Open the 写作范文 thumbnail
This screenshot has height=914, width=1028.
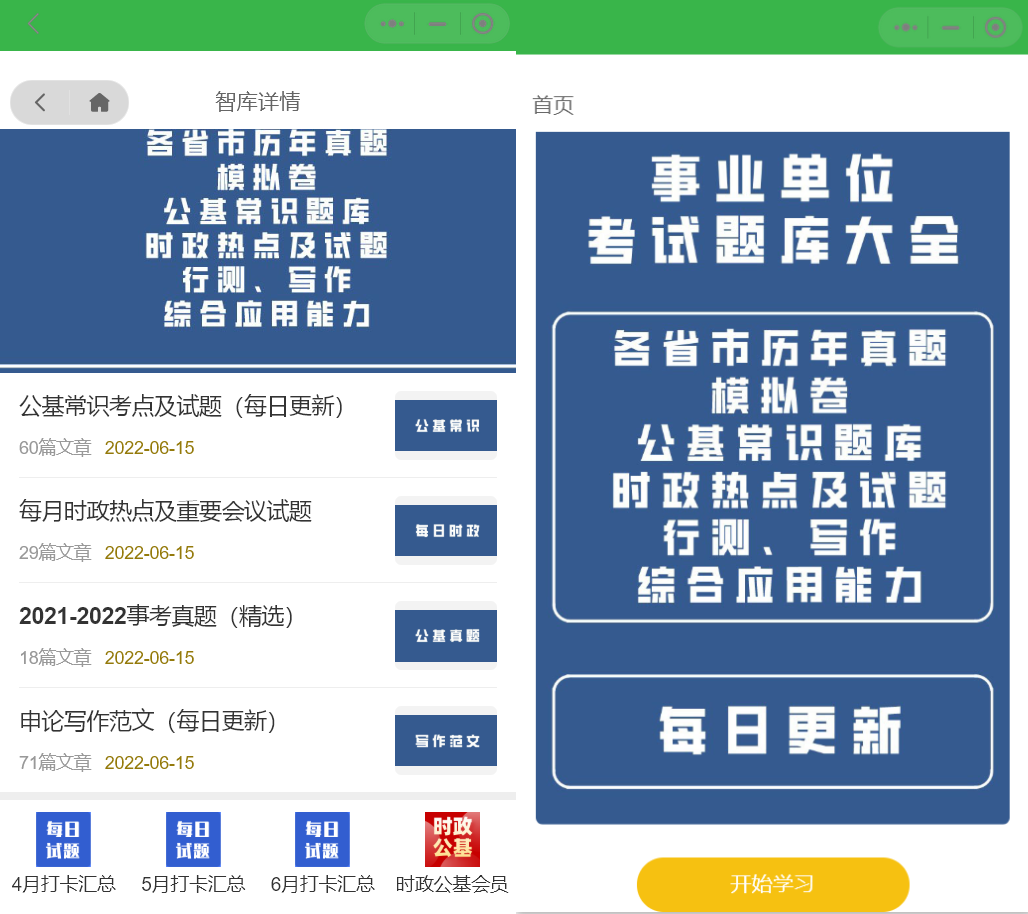click(446, 740)
